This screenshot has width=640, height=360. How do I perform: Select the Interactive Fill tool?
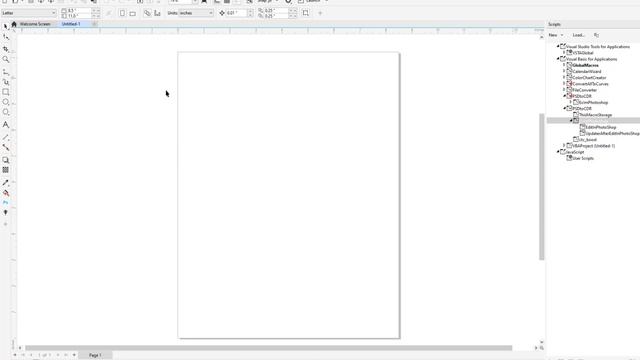click(x=6, y=193)
